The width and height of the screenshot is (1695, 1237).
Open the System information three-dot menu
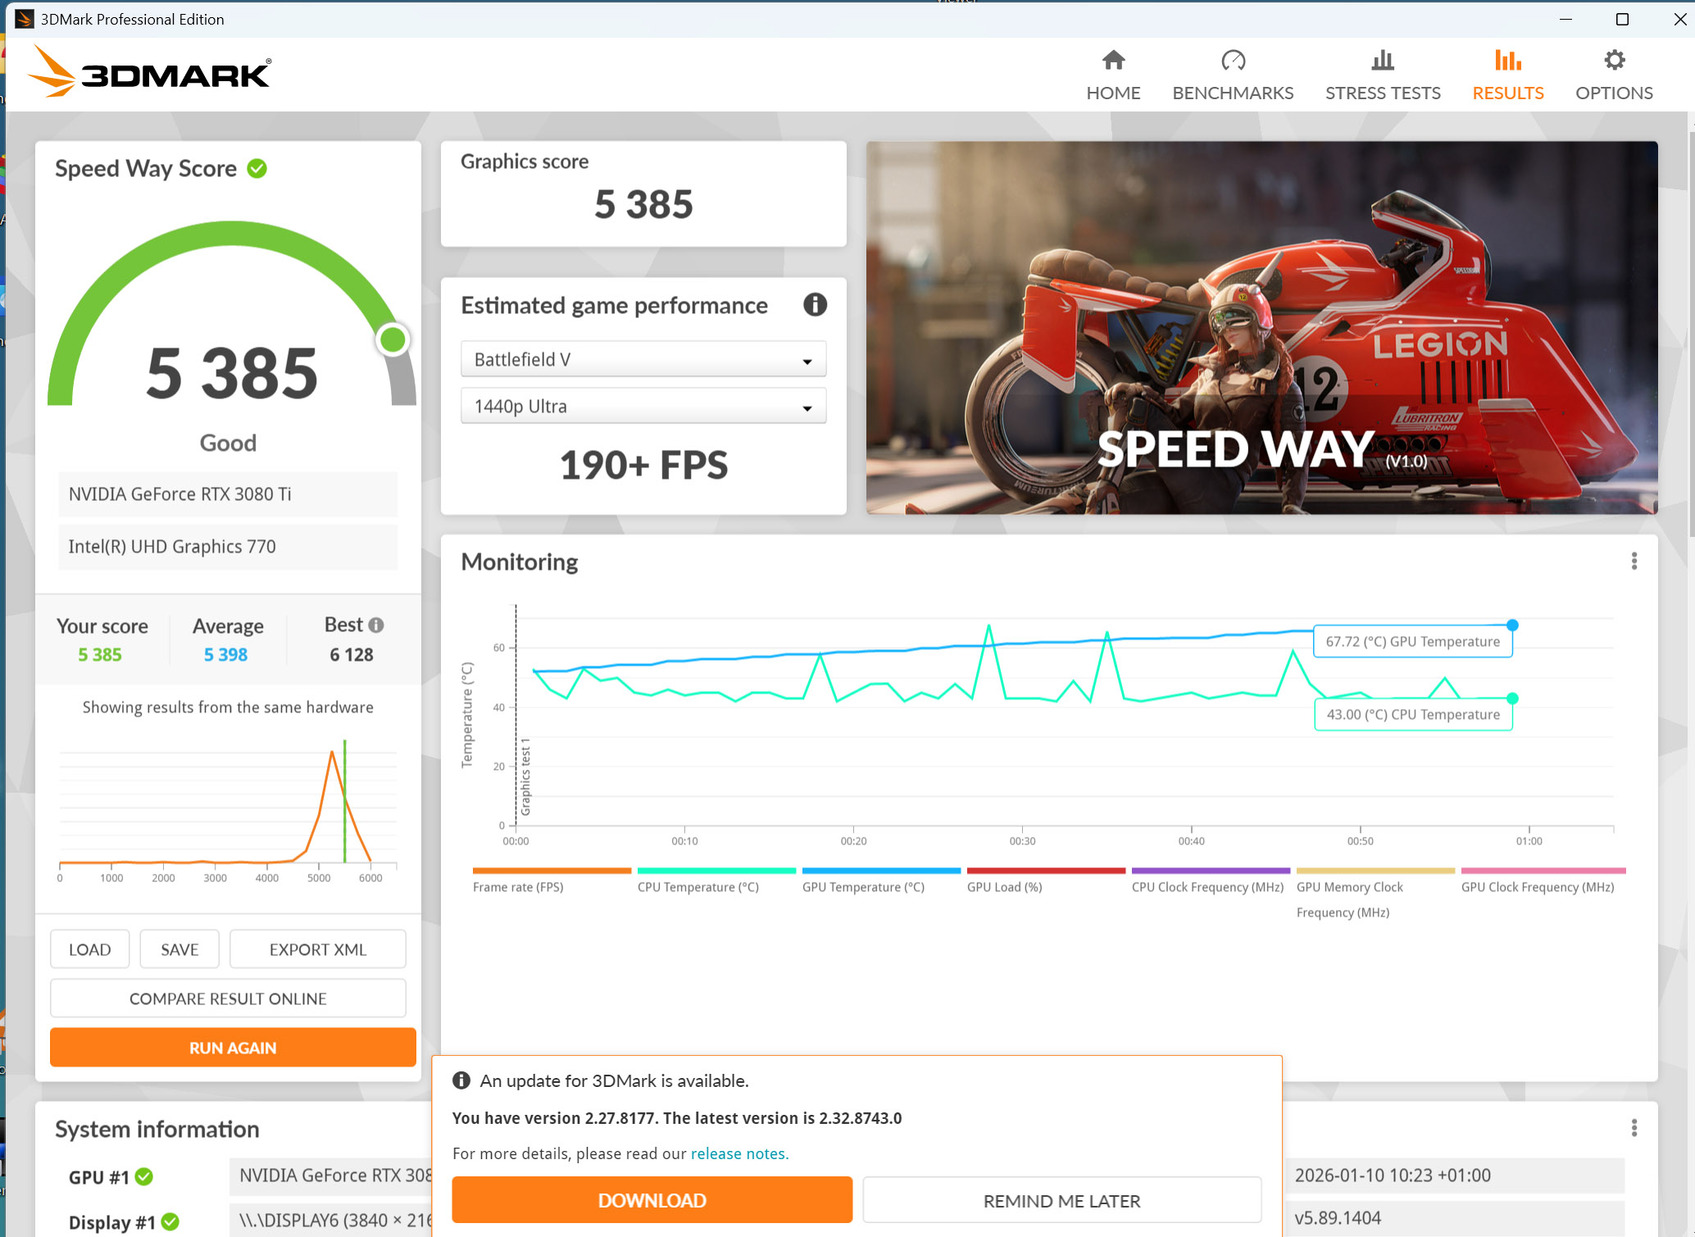1634,1128
